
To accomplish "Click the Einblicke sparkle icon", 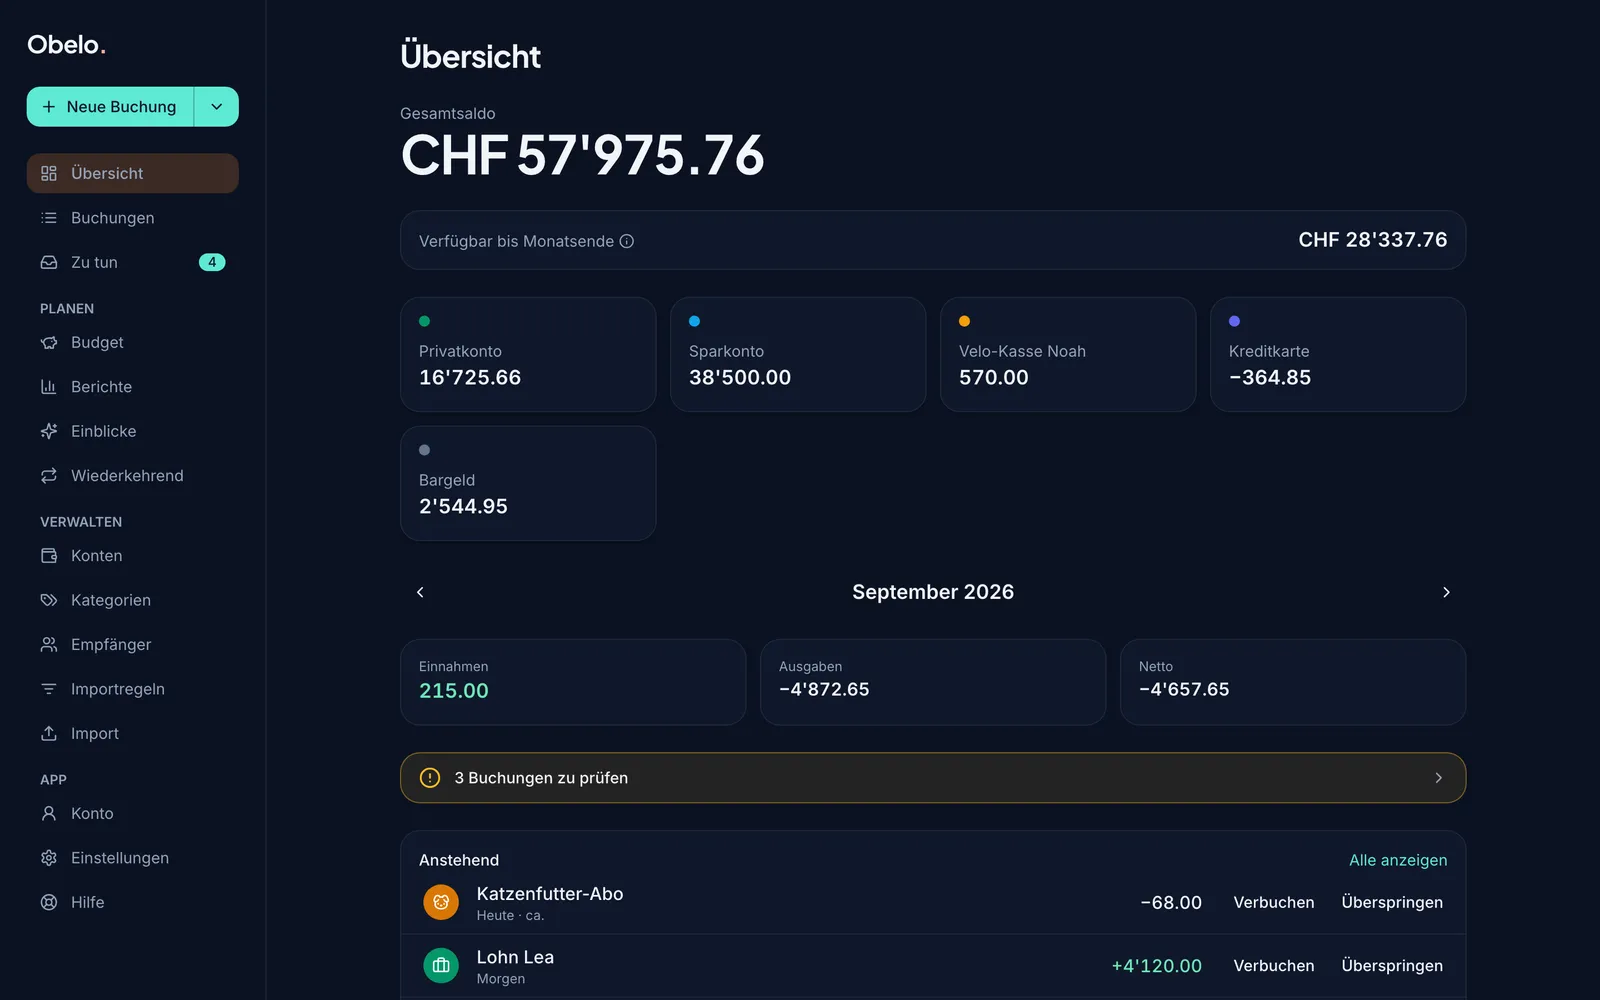I will click(x=48, y=431).
